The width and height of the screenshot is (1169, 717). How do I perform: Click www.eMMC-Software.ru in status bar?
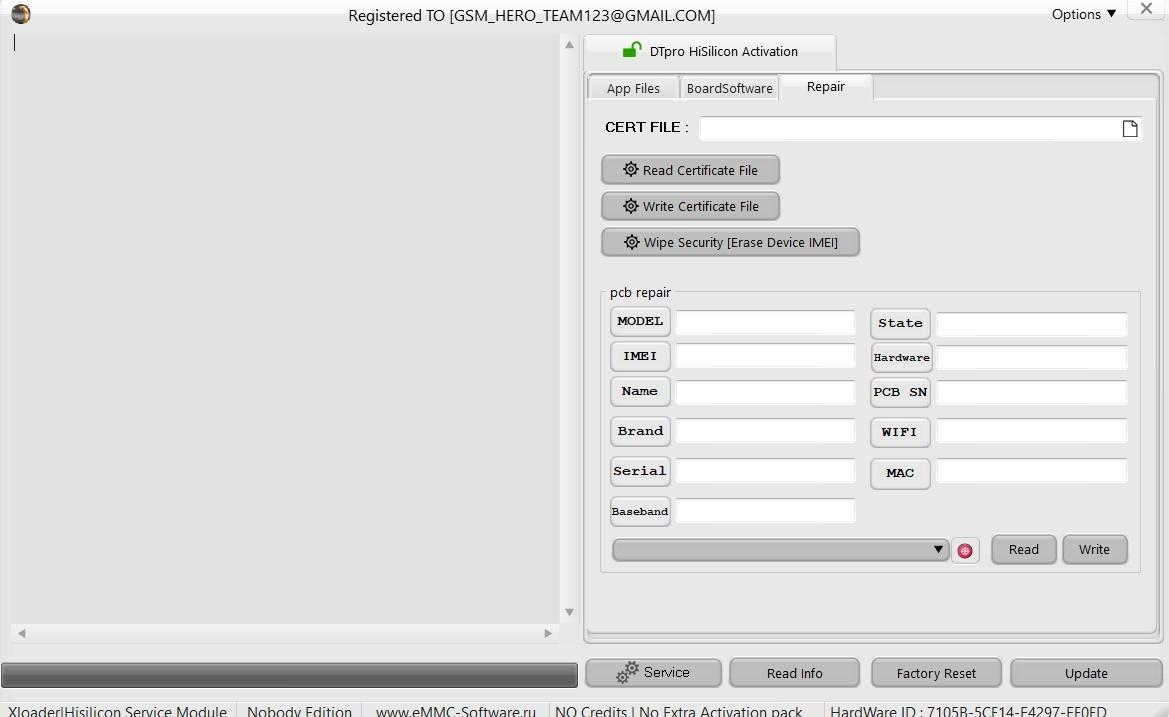point(456,711)
